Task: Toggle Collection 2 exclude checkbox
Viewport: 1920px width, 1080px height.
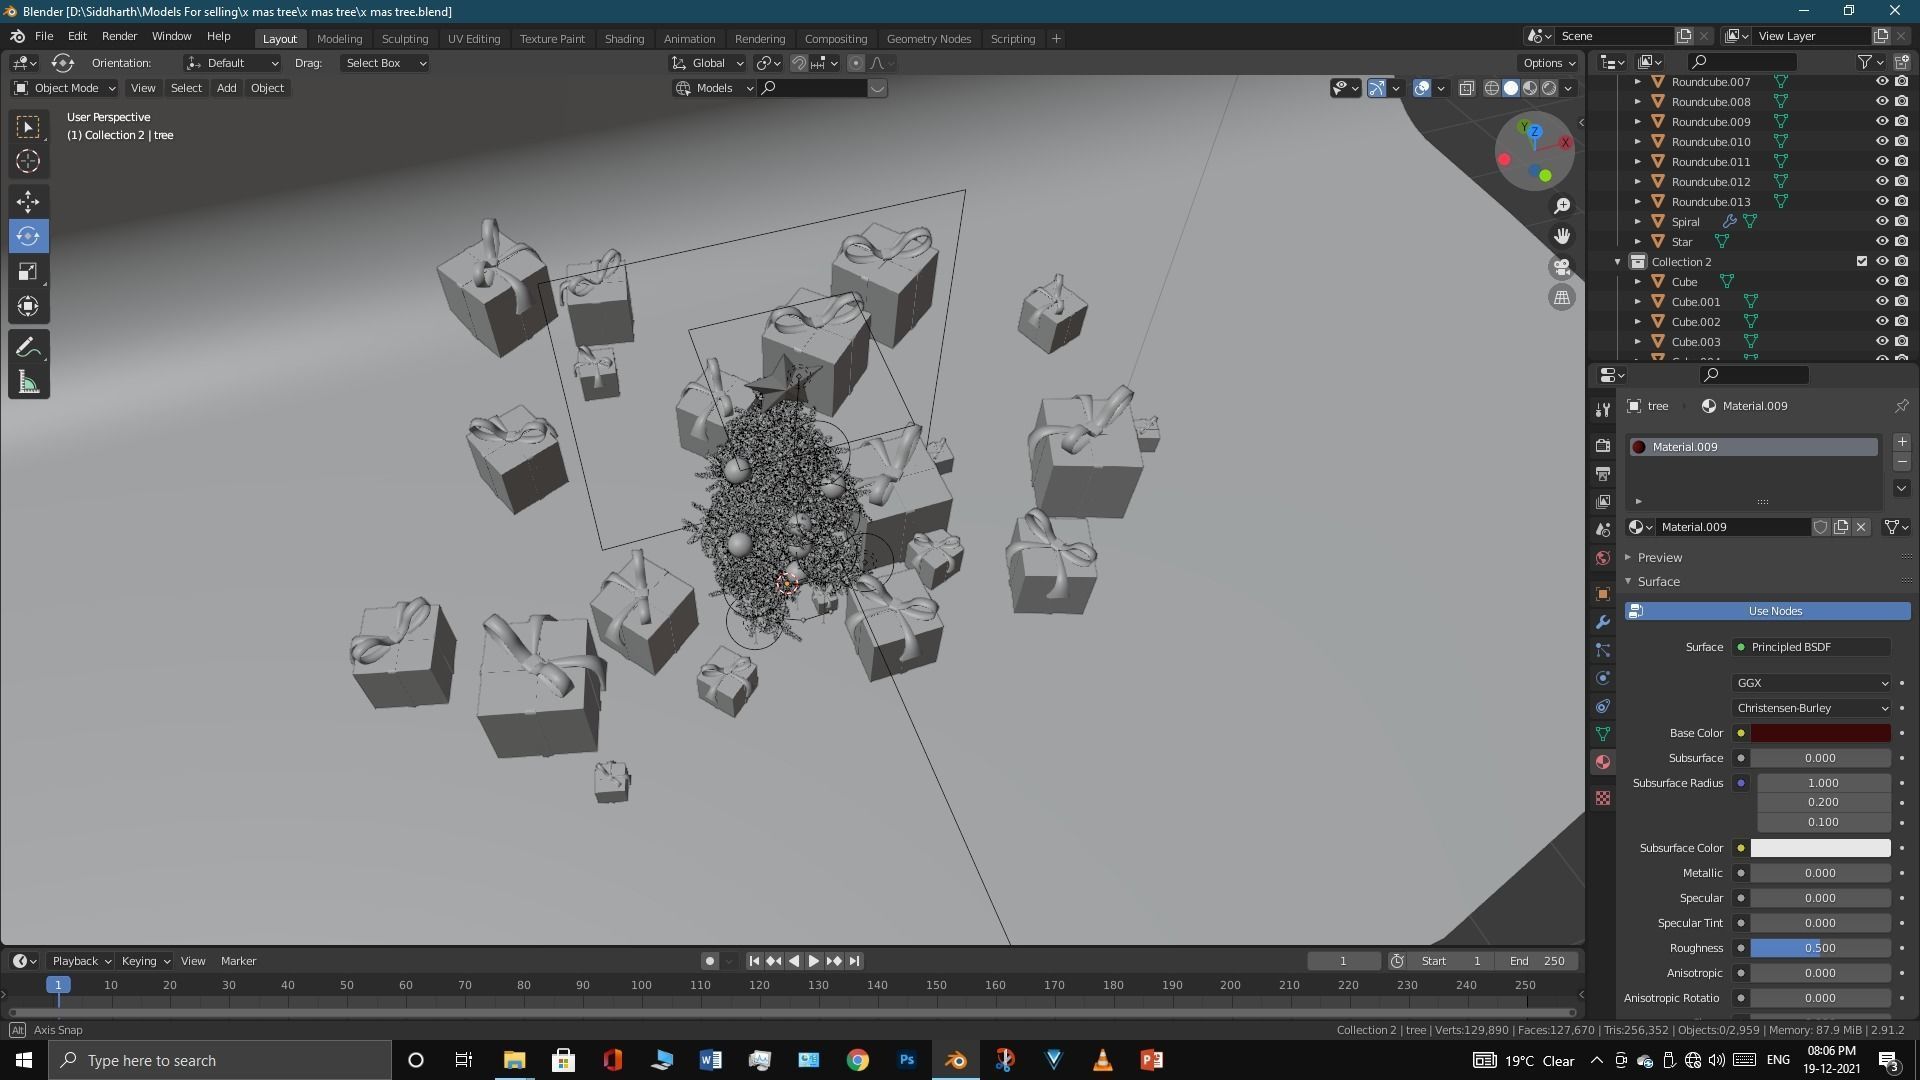Action: 1861,262
